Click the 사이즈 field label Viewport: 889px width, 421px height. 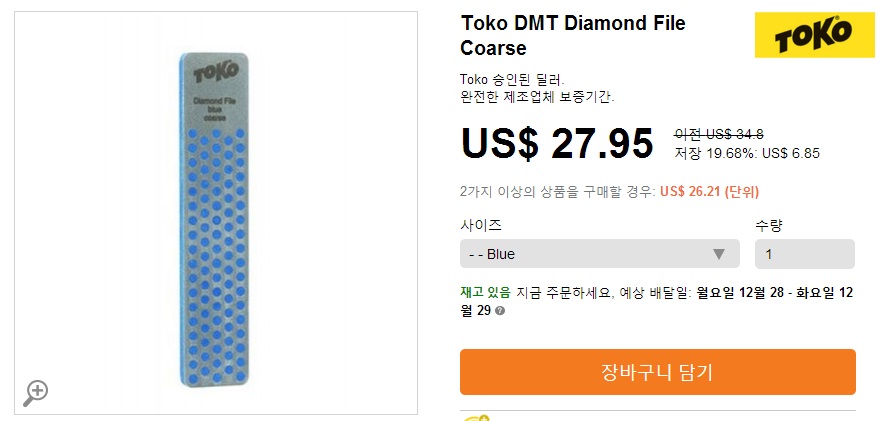(x=481, y=225)
